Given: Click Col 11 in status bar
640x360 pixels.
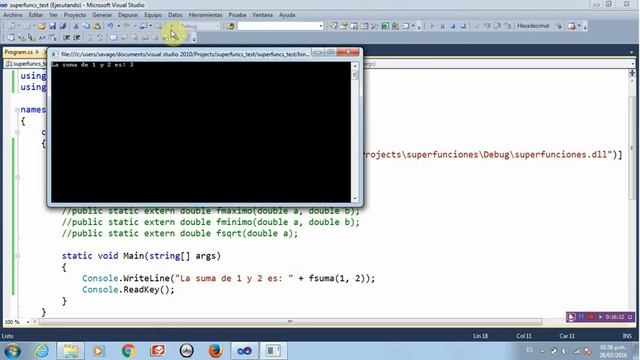Looking at the screenshot, I should 524,336.
